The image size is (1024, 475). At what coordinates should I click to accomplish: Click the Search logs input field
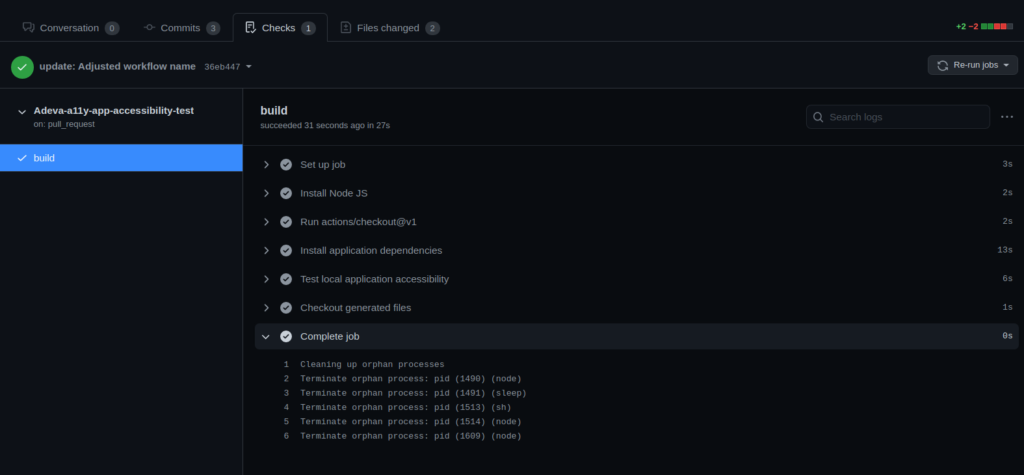(897, 117)
